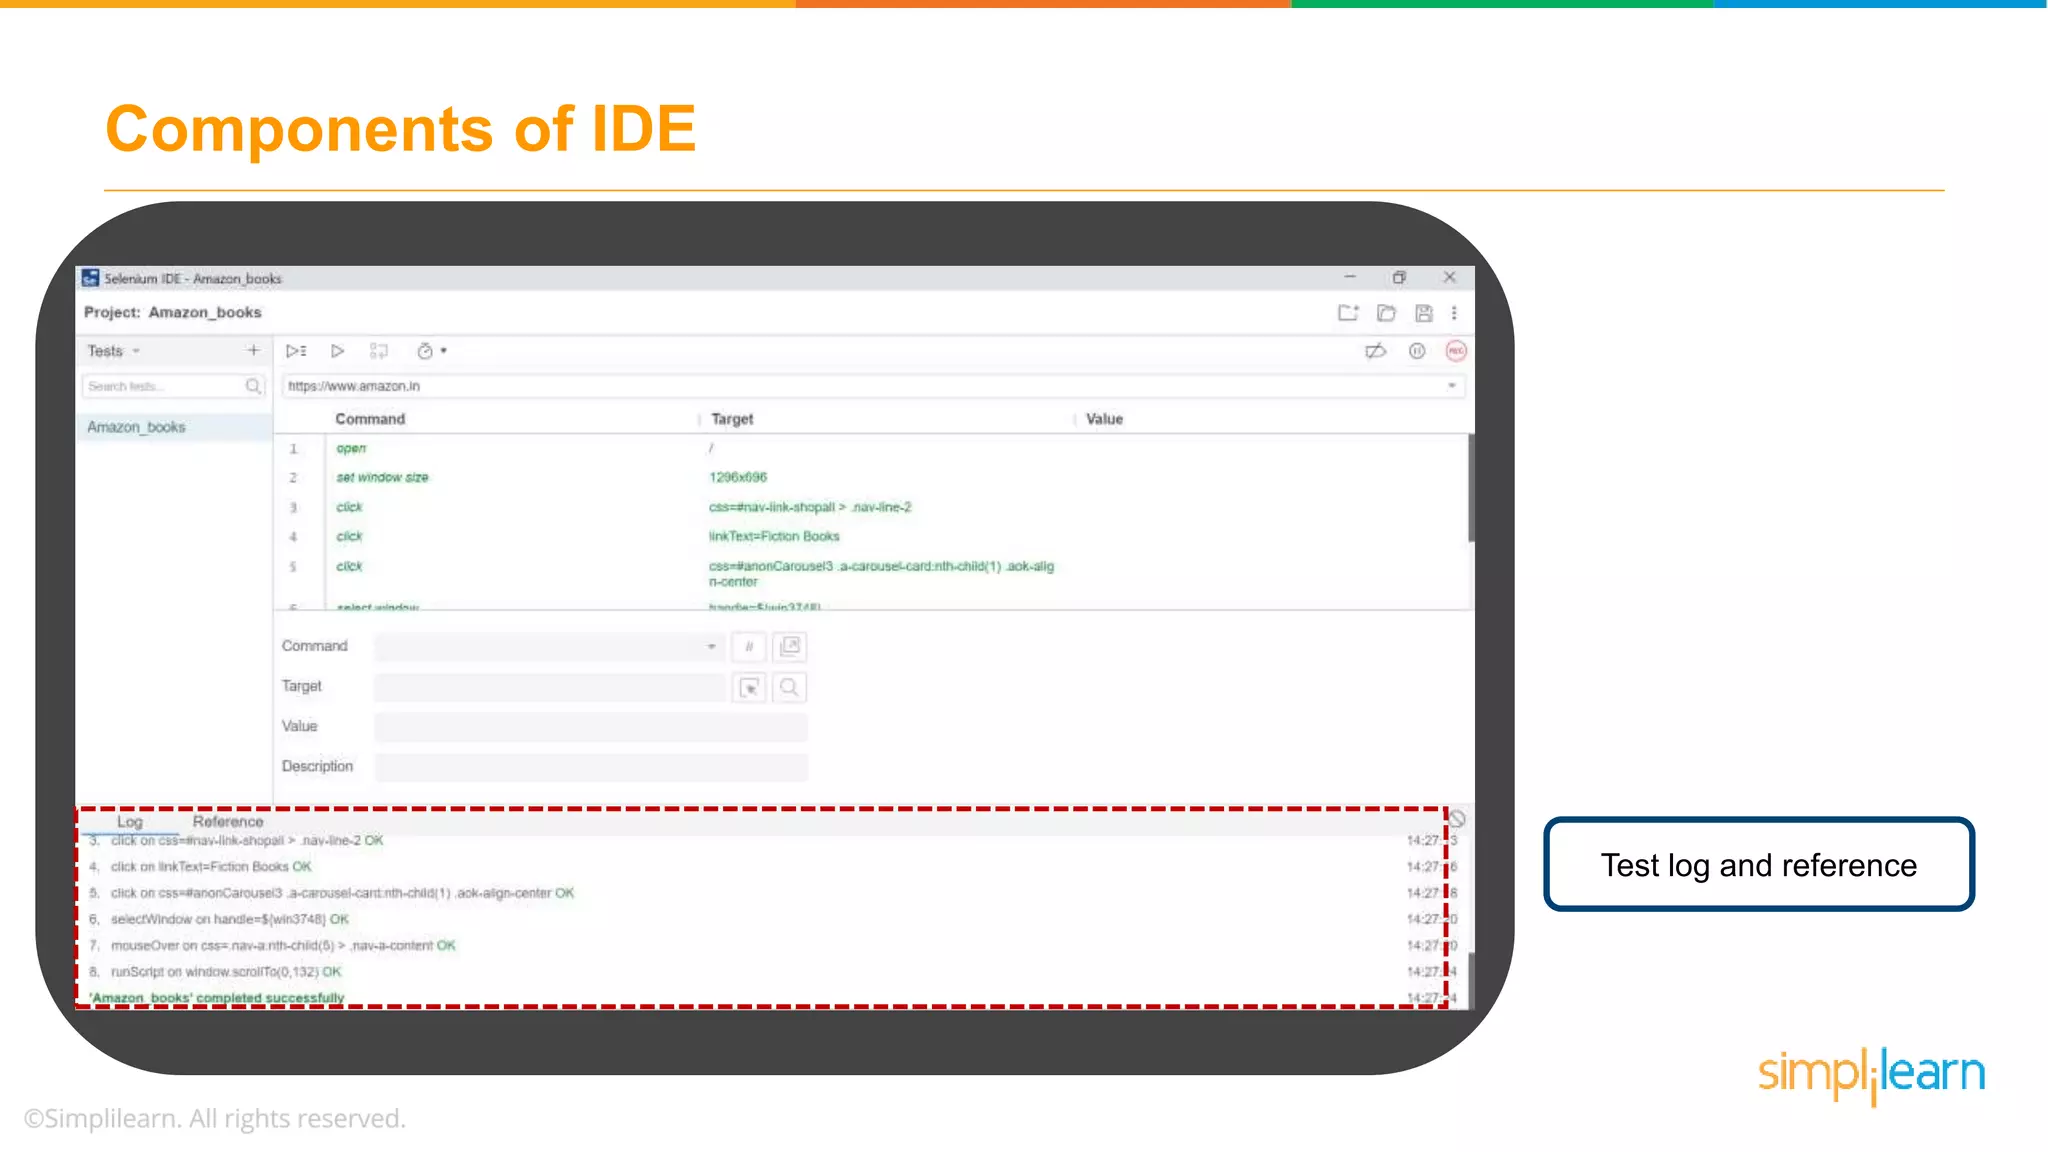Click the Pause on exceptions icon

[x=1417, y=351]
